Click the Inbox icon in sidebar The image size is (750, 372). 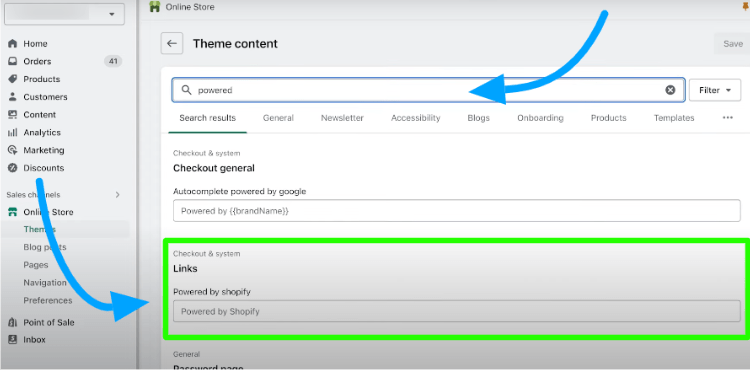click(13, 339)
